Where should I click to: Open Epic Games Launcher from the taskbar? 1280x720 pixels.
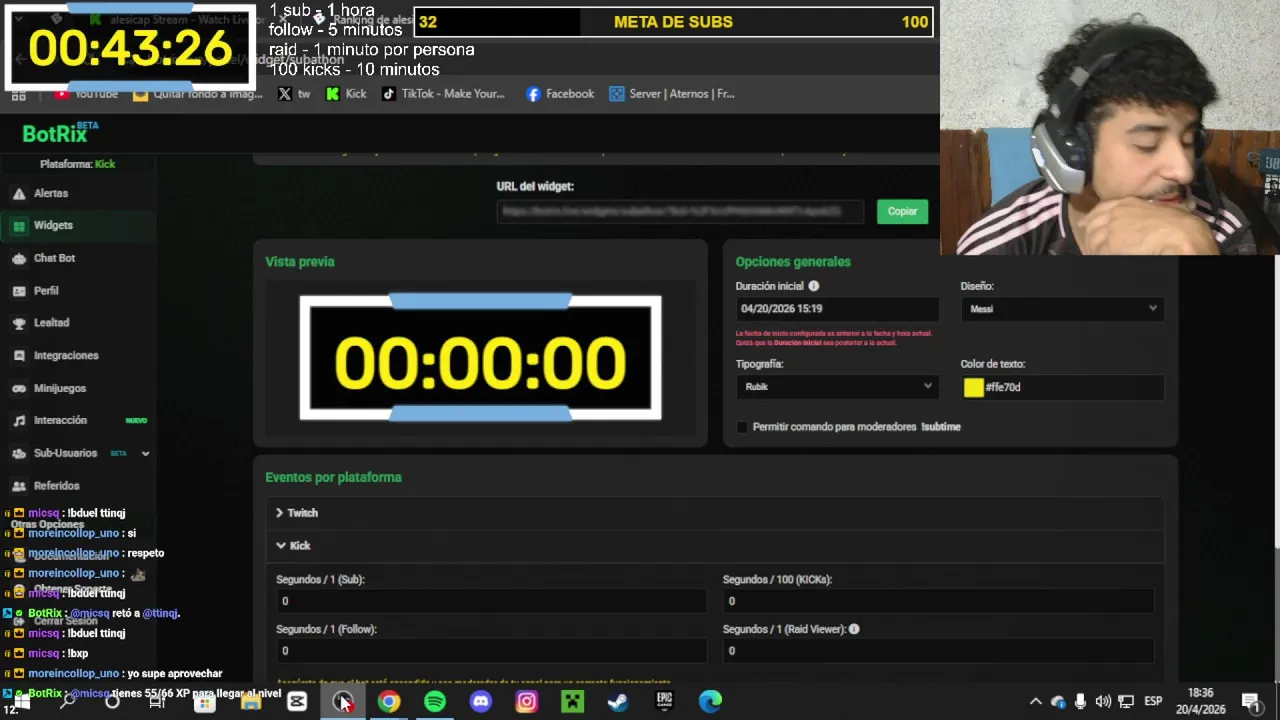pyautogui.click(x=664, y=701)
